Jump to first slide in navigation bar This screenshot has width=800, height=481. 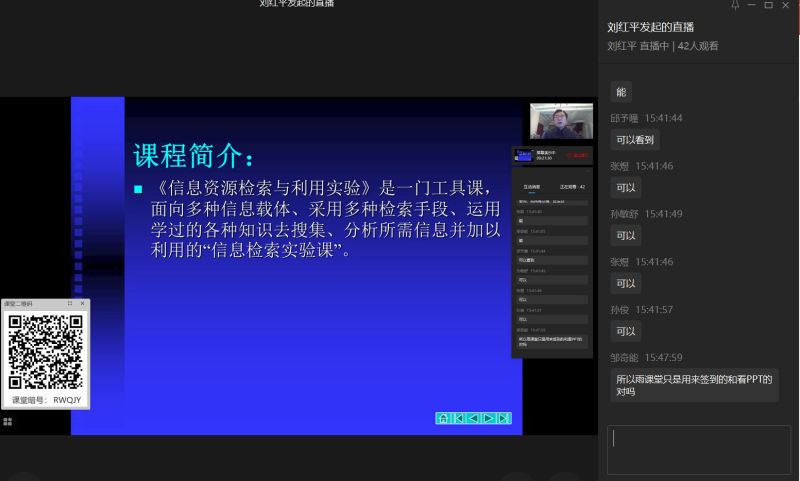[x=458, y=418]
